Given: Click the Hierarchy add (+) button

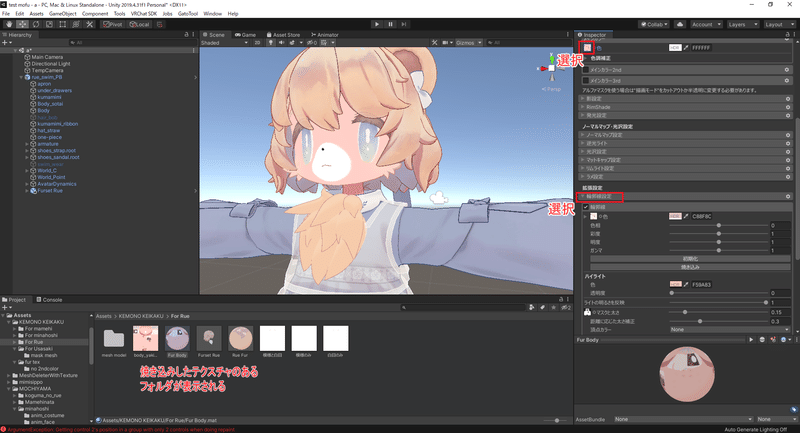Looking at the screenshot, I should coord(5,43).
